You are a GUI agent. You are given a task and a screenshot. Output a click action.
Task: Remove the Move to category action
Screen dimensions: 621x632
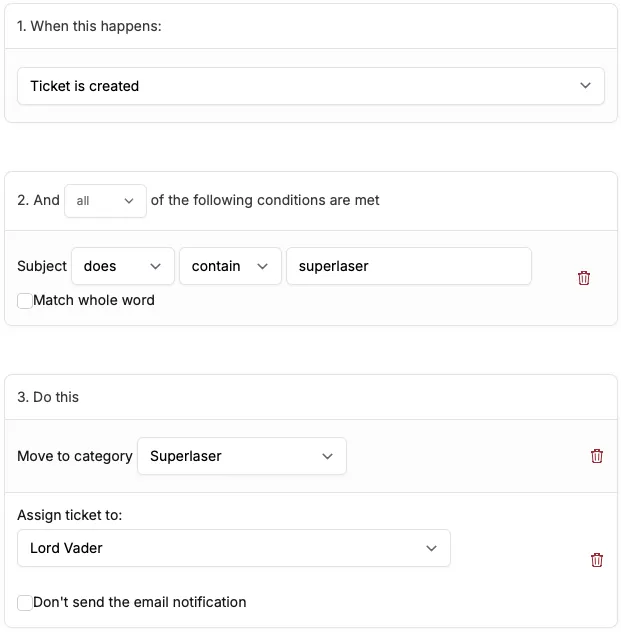click(x=597, y=456)
